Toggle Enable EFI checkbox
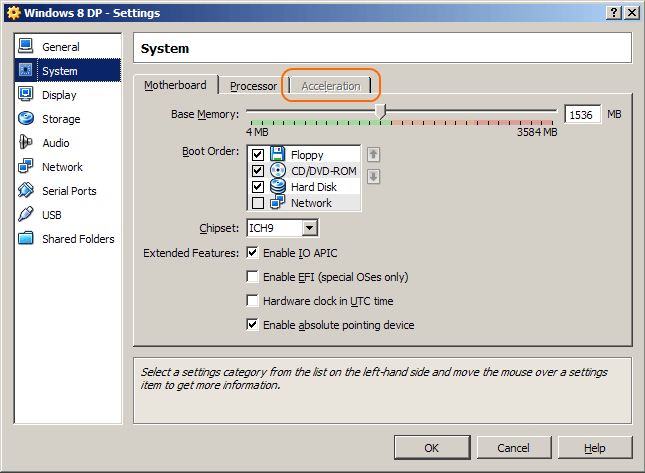The width and height of the screenshot is (645, 473). click(x=253, y=277)
